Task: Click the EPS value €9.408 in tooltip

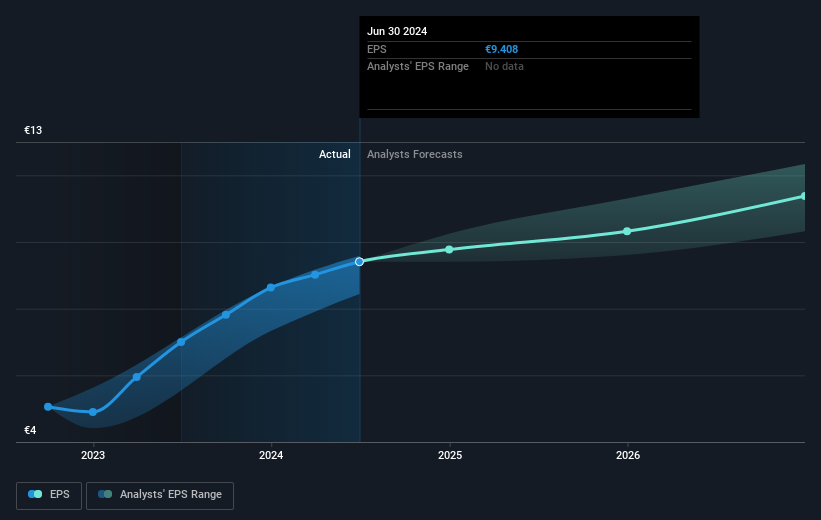Action: pyautogui.click(x=501, y=49)
